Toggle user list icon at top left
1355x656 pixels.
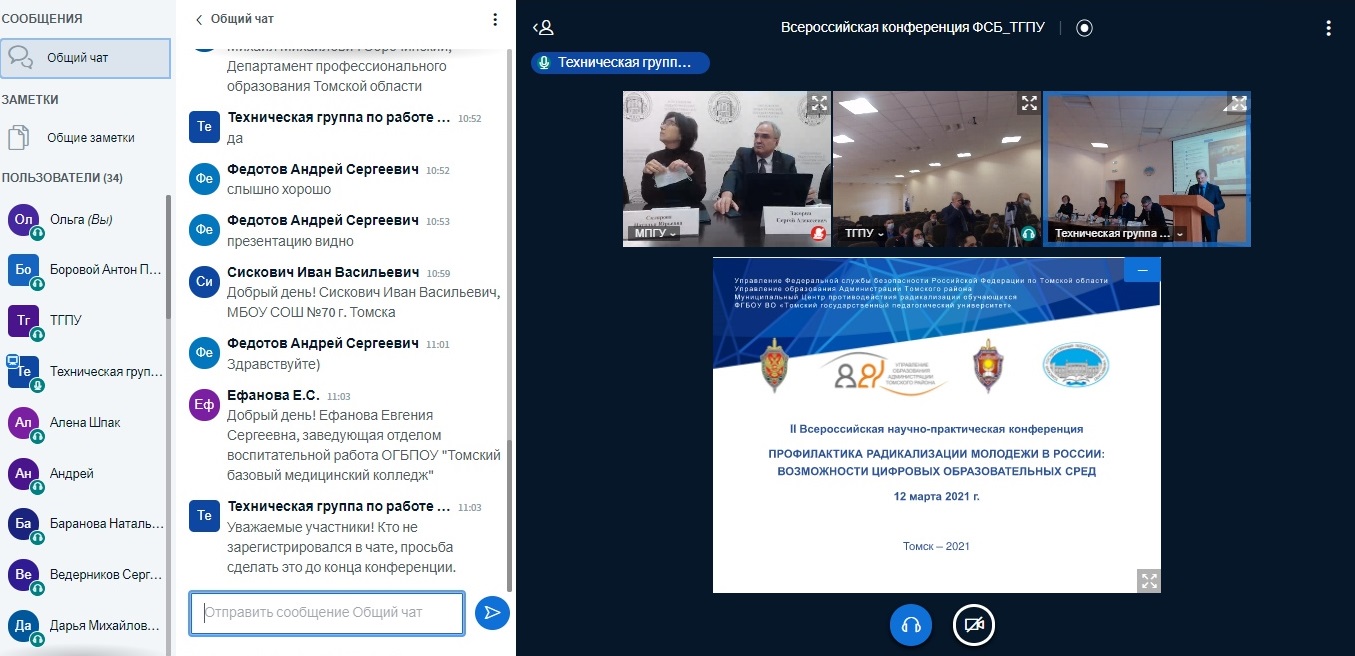(x=543, y=28)
